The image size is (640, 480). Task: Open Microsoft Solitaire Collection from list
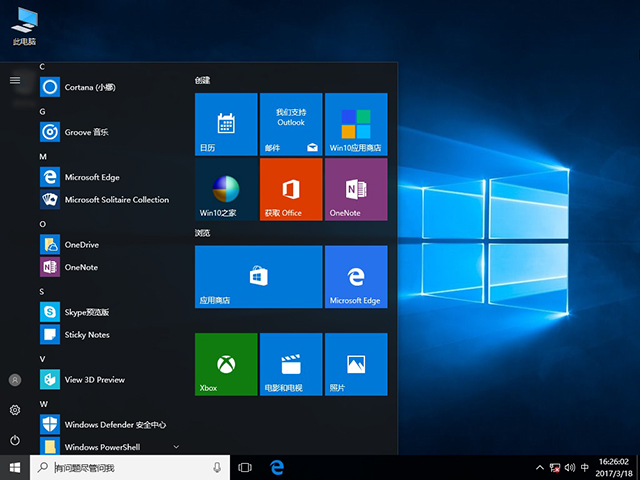(116, 199)
